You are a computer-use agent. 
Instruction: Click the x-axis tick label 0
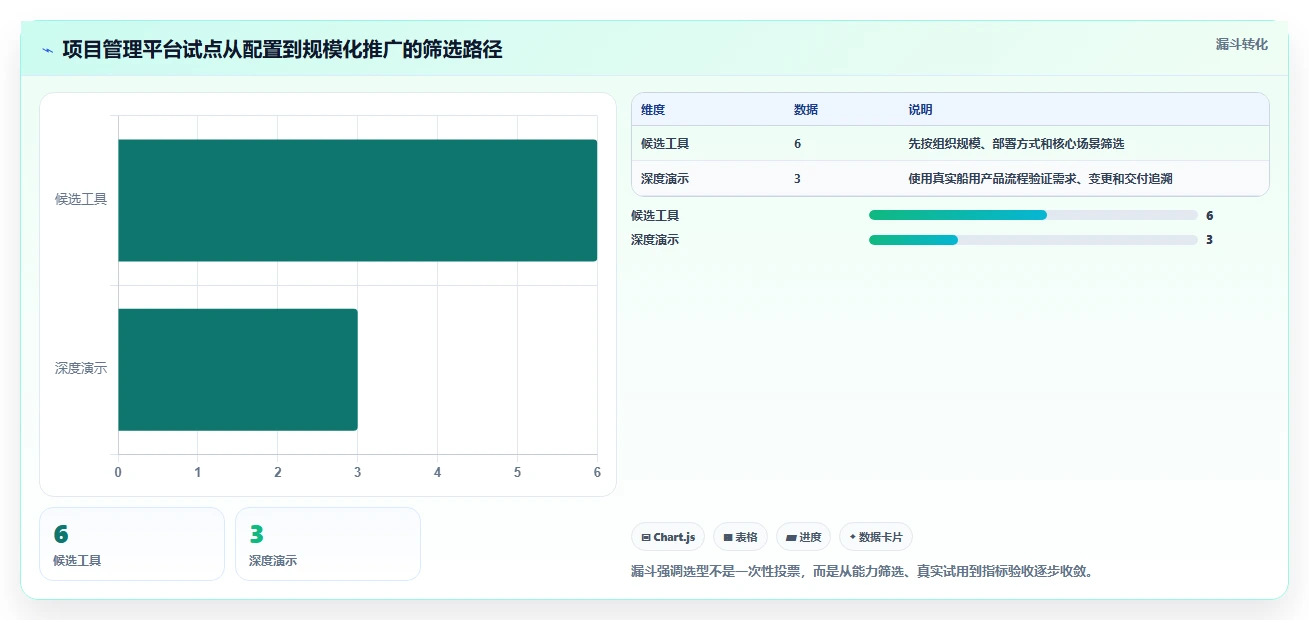coord(118,472)
